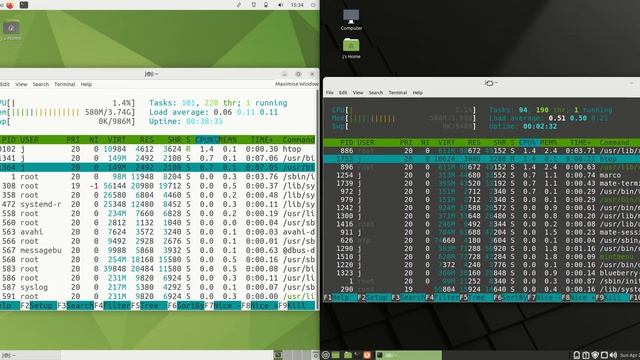Open update shield icon in right system tray

[x=595, y=355]
